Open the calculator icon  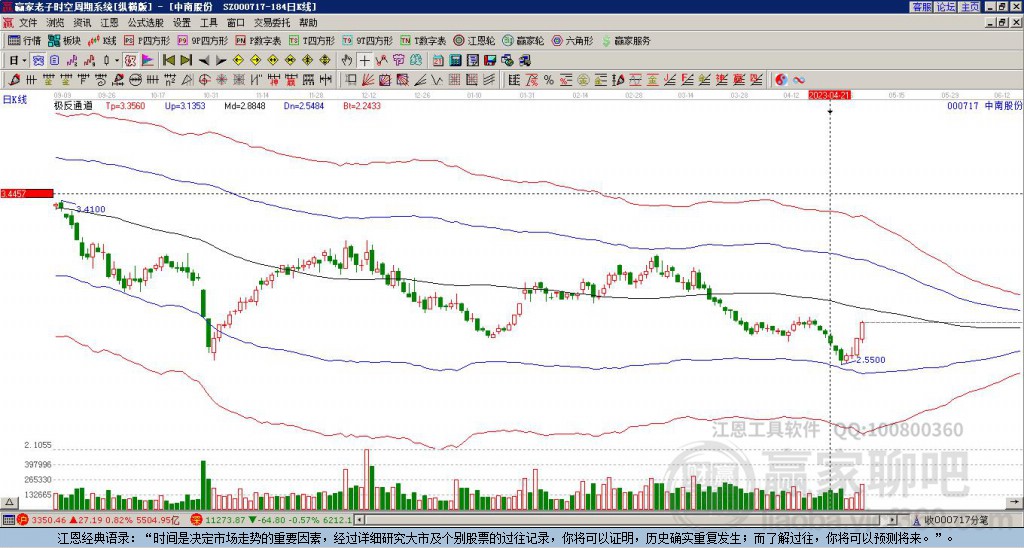(455, 61)
